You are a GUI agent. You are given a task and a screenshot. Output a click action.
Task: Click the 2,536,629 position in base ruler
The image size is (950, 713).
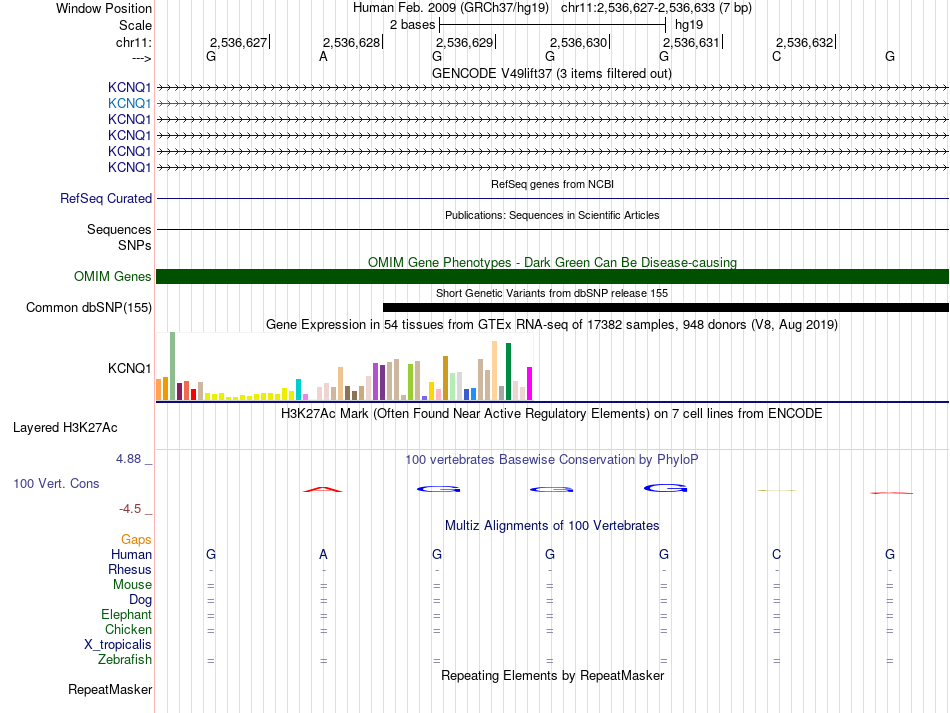coord(465,42)
